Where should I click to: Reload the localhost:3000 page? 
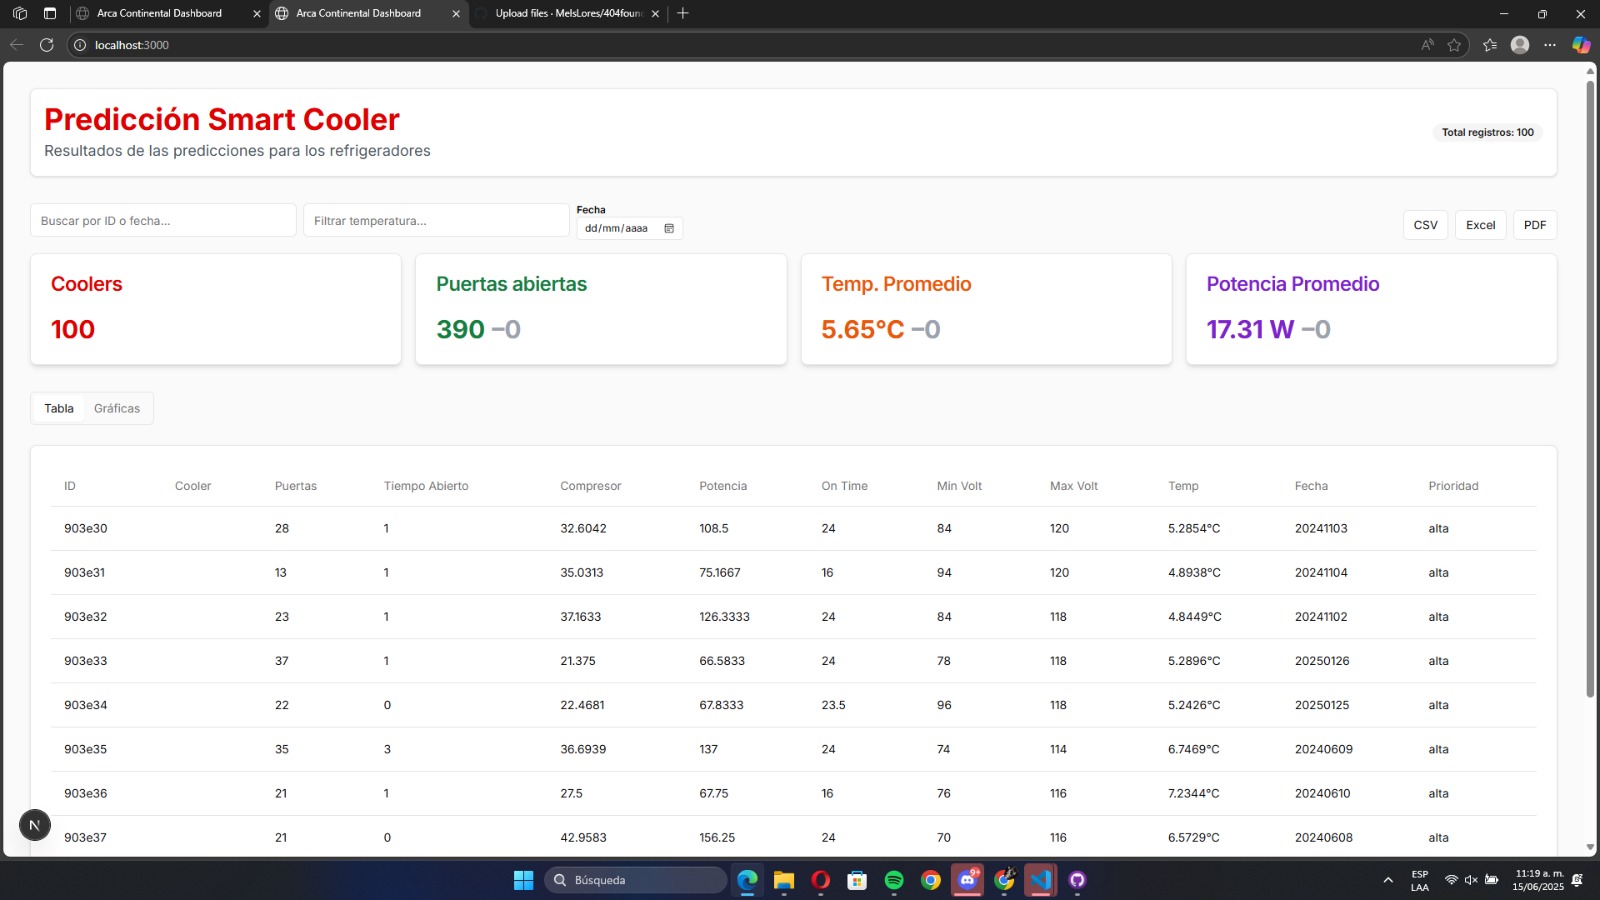[46, 45]
